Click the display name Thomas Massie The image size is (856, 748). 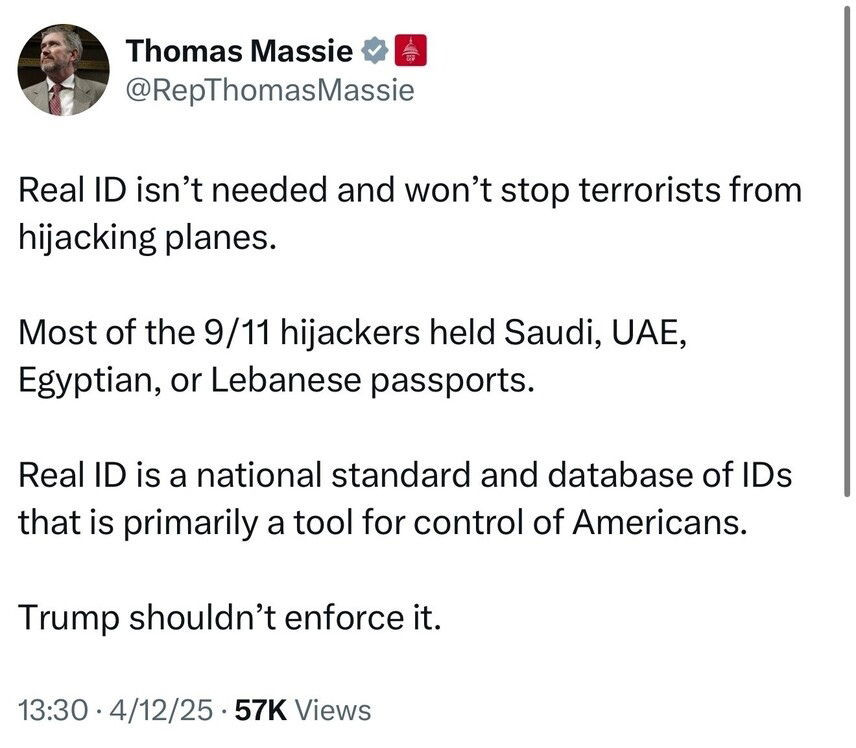pyautogui.click(x=241, y=50)
